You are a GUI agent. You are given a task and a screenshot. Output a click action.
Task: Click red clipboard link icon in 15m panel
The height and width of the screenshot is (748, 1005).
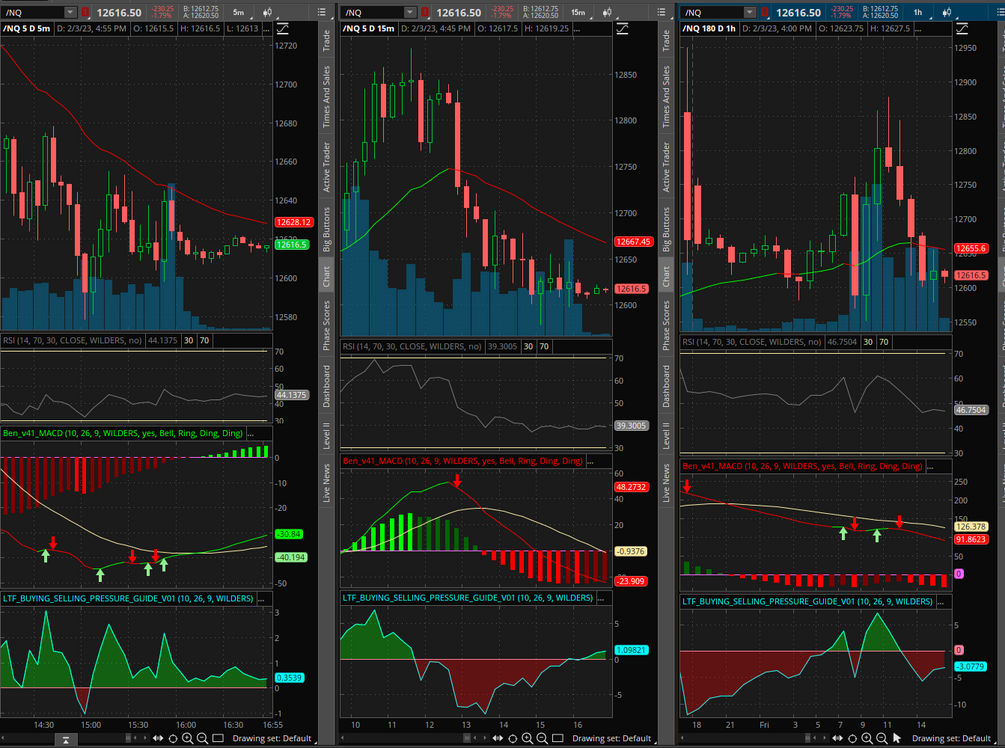[425, 12]
